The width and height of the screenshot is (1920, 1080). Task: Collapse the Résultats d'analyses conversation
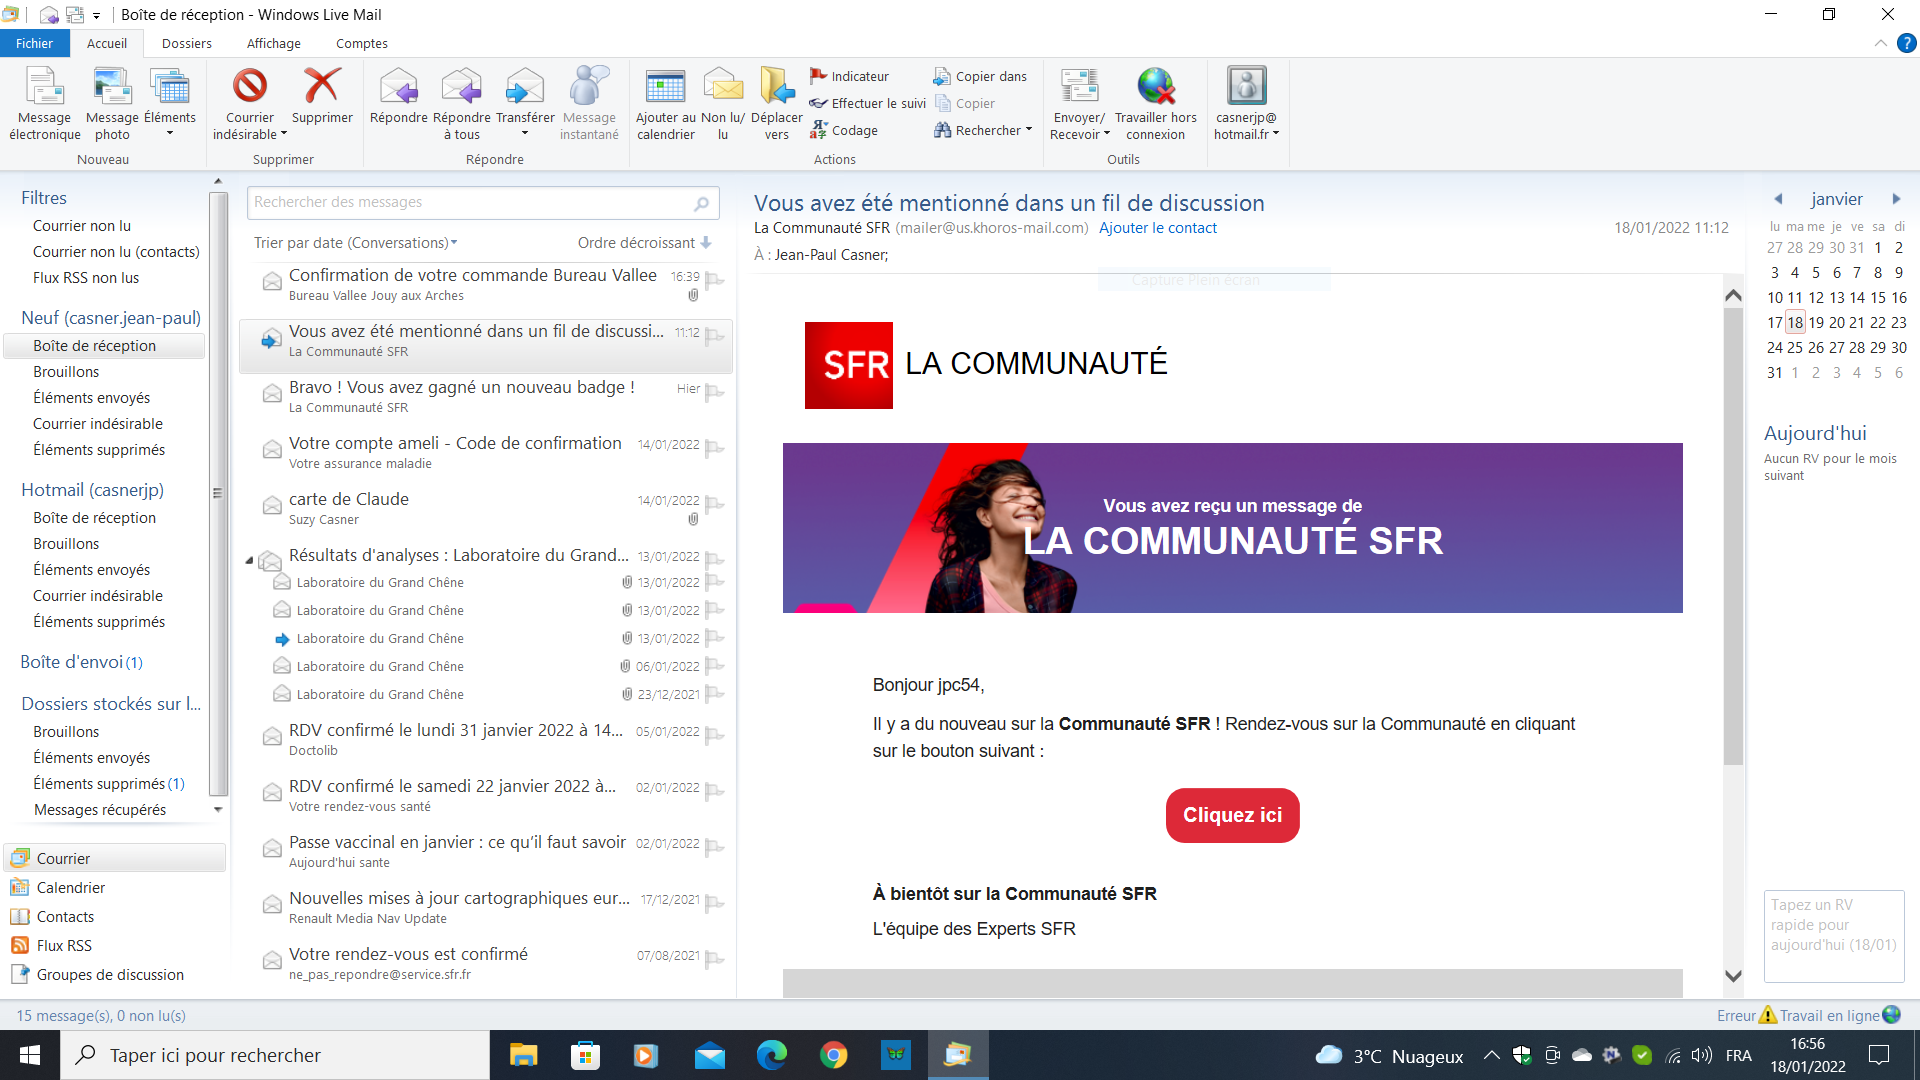pyautogui.click(x=249, y=560)
